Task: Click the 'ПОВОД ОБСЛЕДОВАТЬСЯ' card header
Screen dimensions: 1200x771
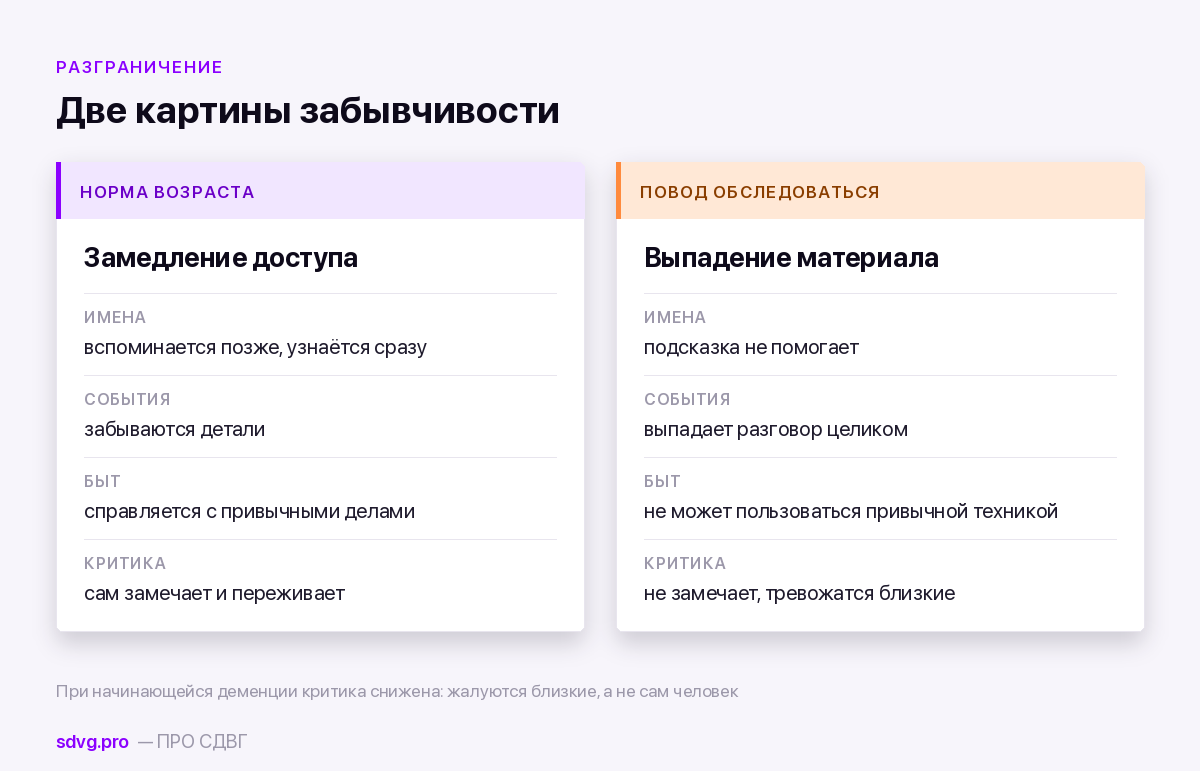Action: (880, 191)
